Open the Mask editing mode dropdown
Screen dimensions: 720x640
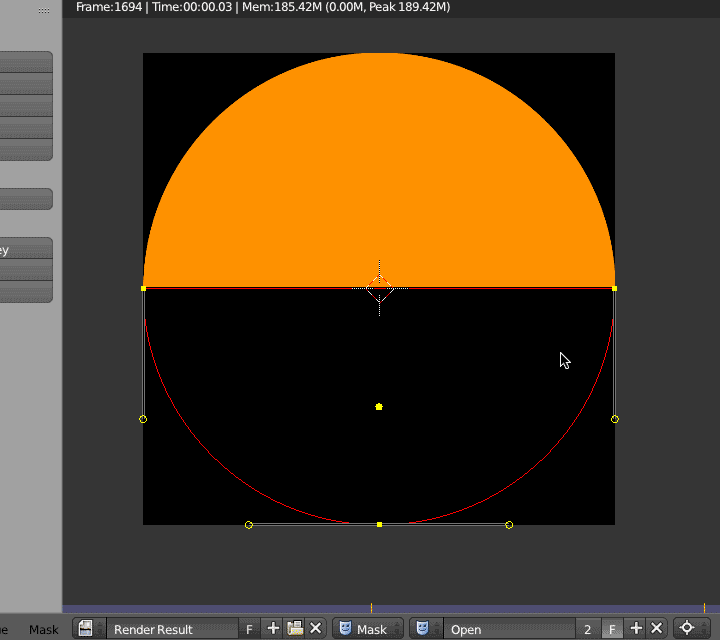click(368, 629)
